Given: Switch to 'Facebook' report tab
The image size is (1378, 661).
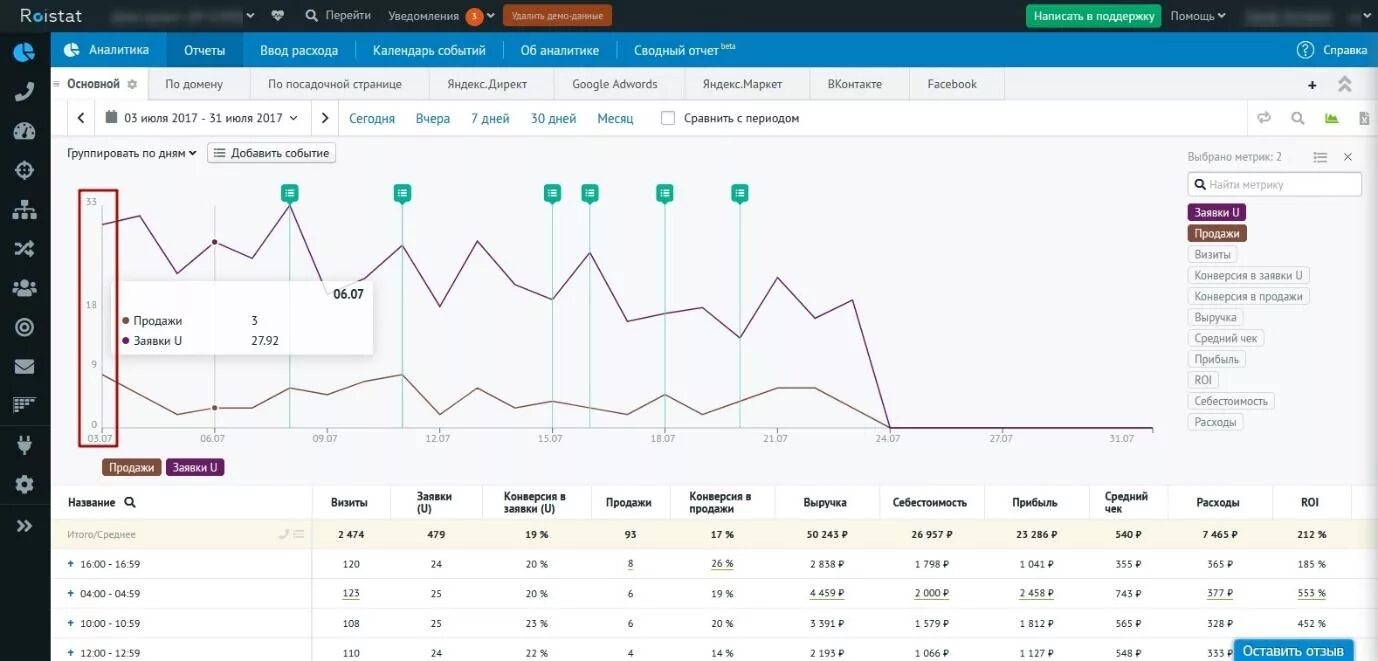Looking at the screenshot, I should pos(952,84).
